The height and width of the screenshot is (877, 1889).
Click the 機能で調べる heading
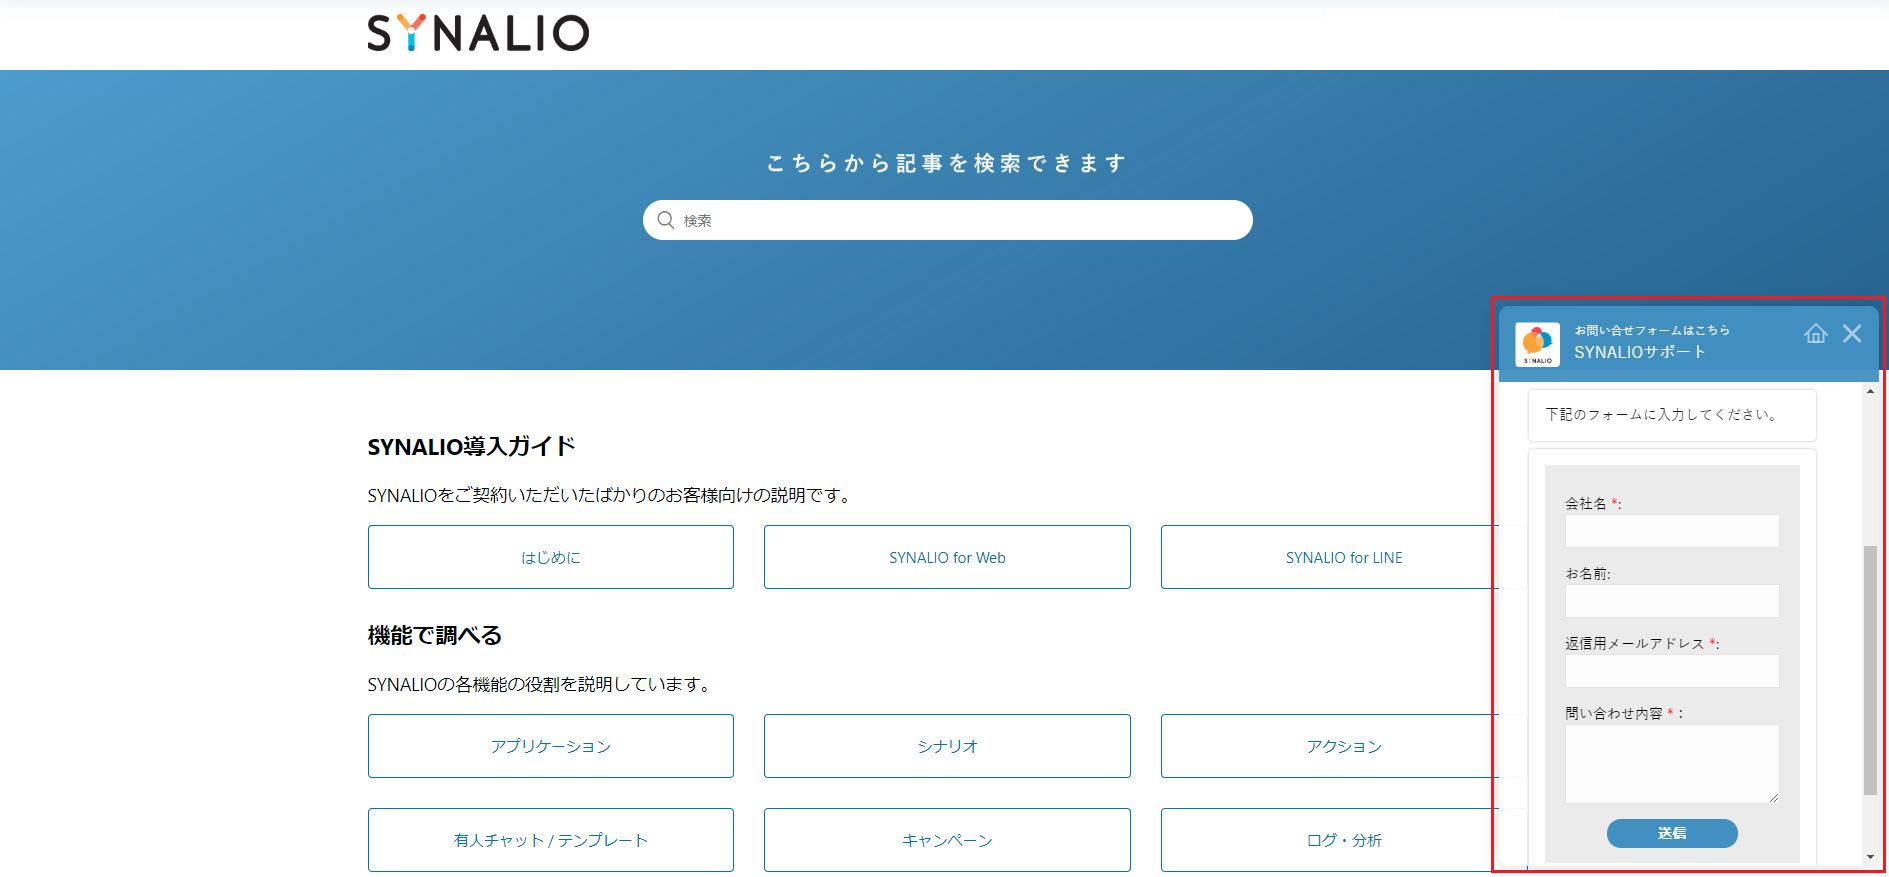435,636
